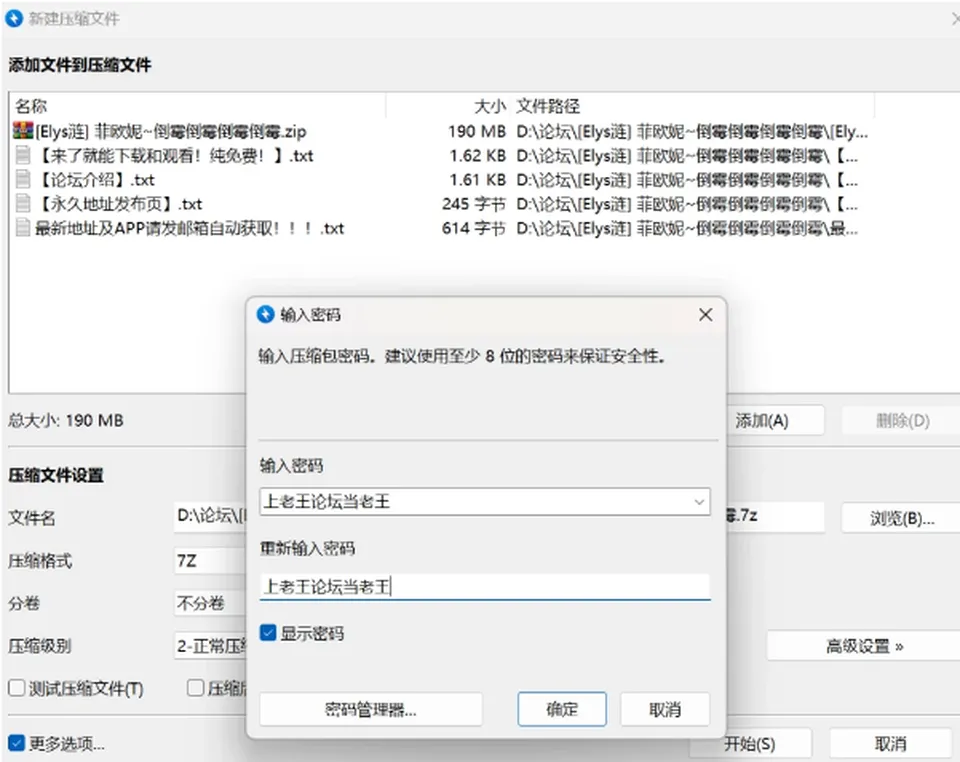Tick the partially hidden 压缩 checkbox next to 测试压缩文件
This screenshot has height=762, width=960.
pyautogui.click(x=195, y=688)
